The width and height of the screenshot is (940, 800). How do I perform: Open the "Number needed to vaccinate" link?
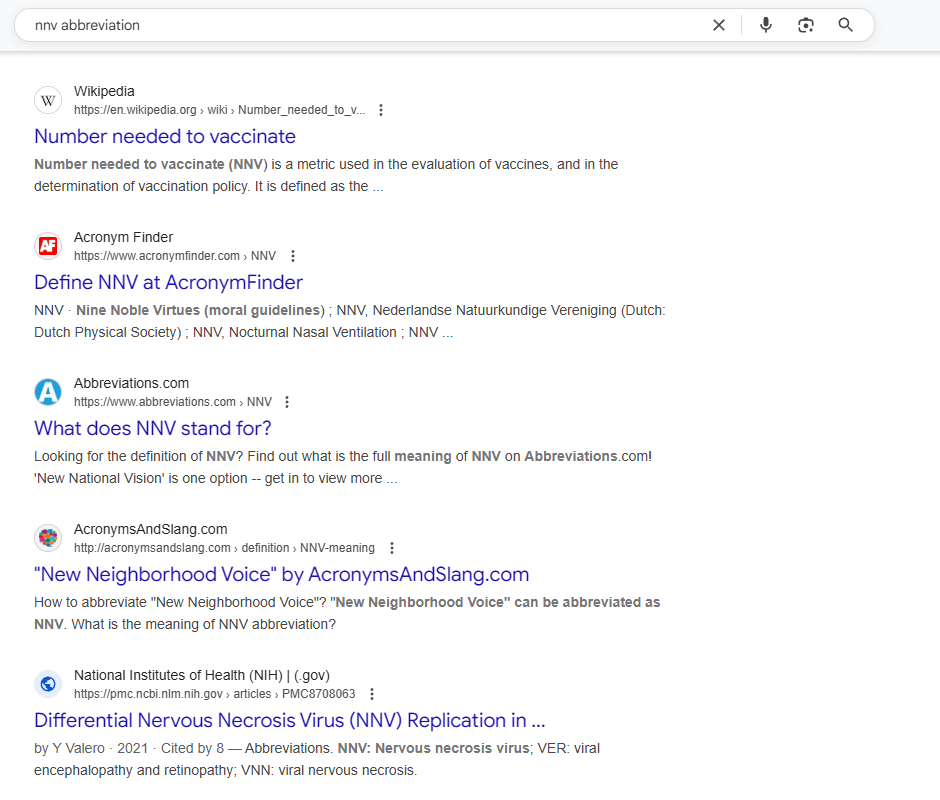click(165, 136)
